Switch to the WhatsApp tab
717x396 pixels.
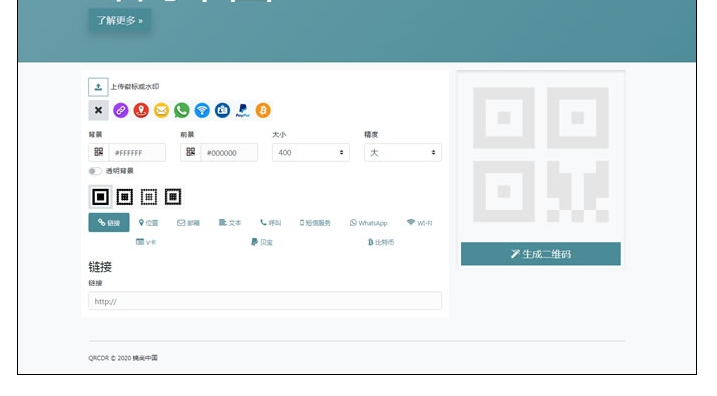369,223
